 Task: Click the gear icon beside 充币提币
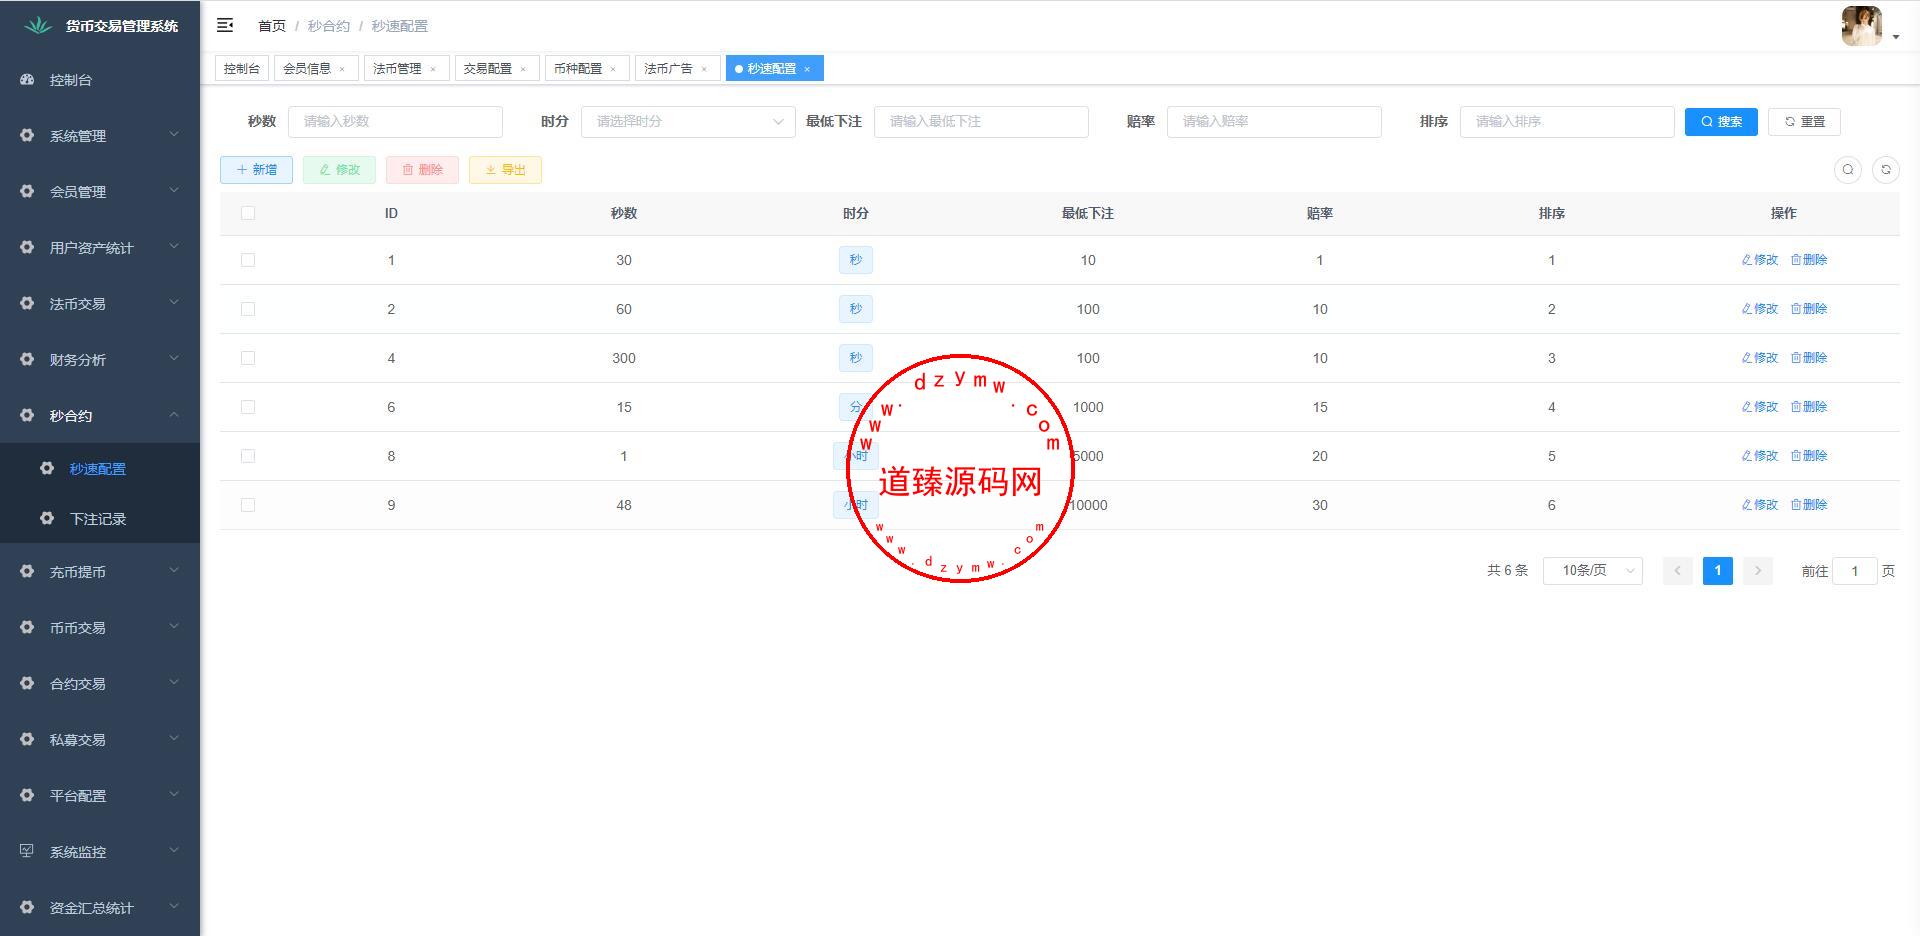click(27, 571)
